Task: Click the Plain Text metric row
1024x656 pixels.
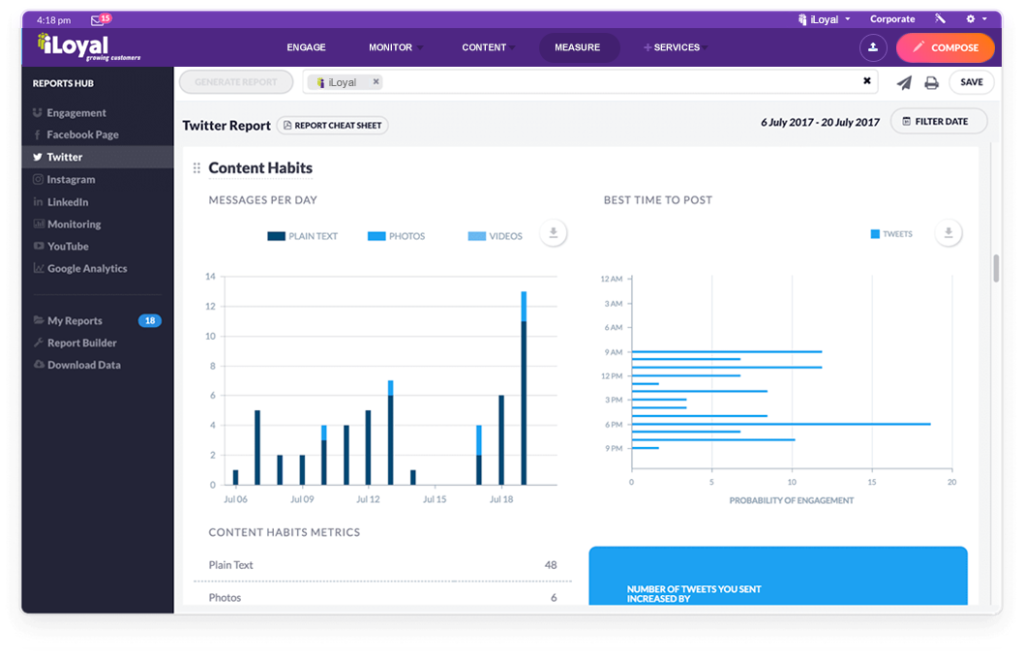Action: [383, 565]
